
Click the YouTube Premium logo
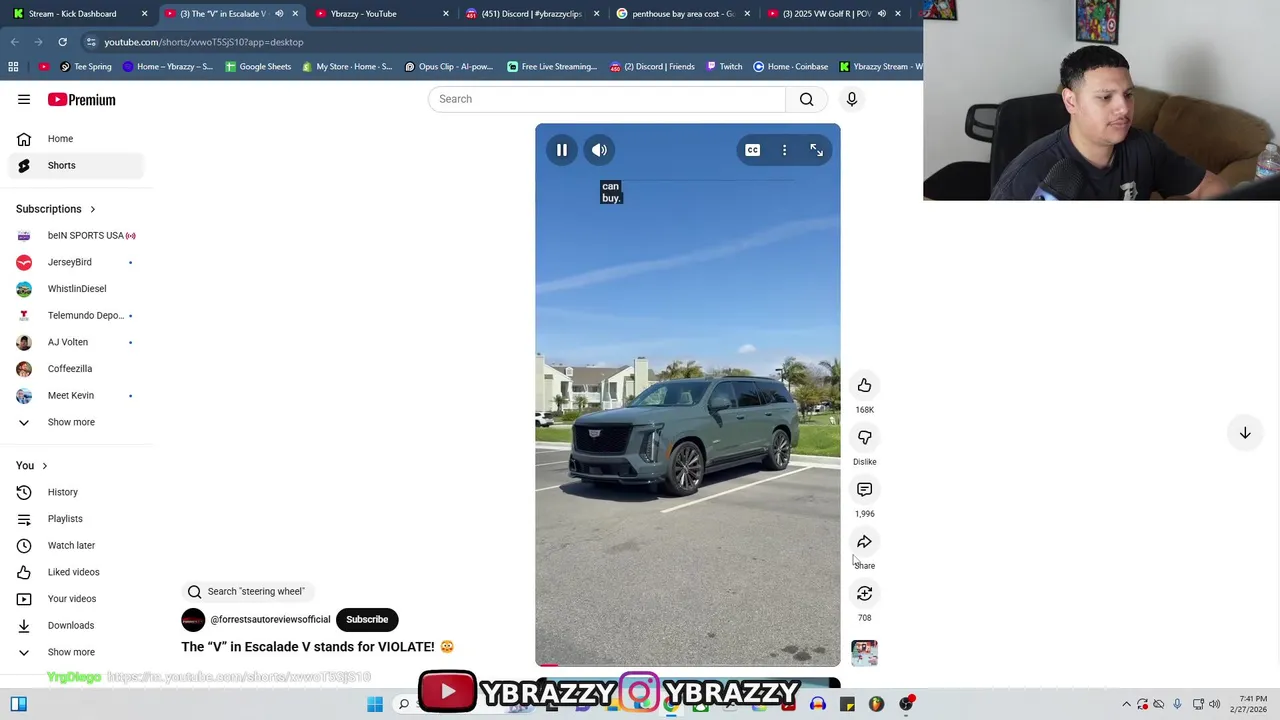(81, 99)
